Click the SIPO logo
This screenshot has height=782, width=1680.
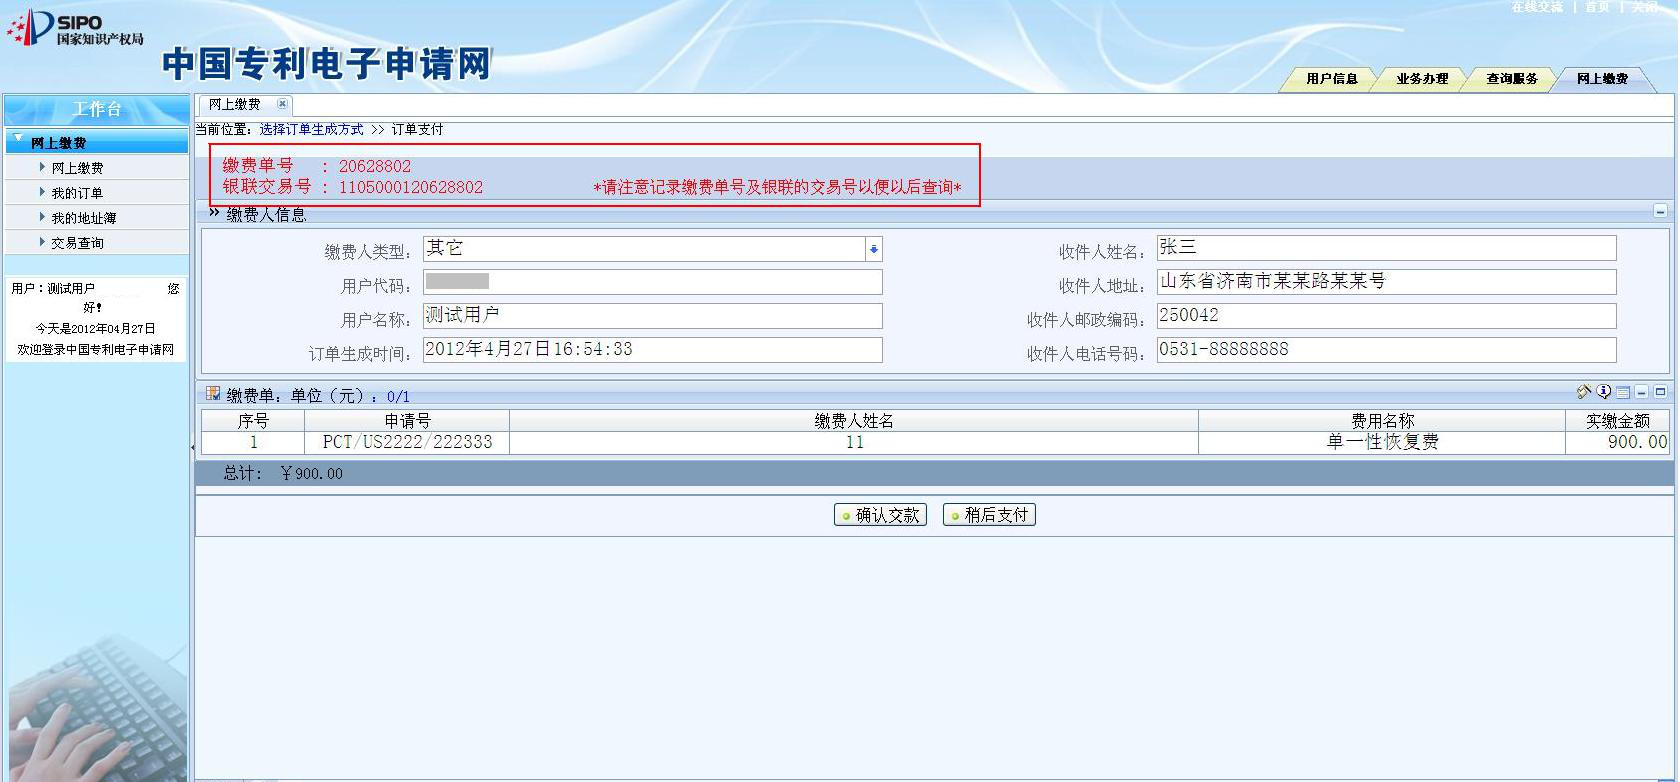pyautogui.click(x=75, y=28)
